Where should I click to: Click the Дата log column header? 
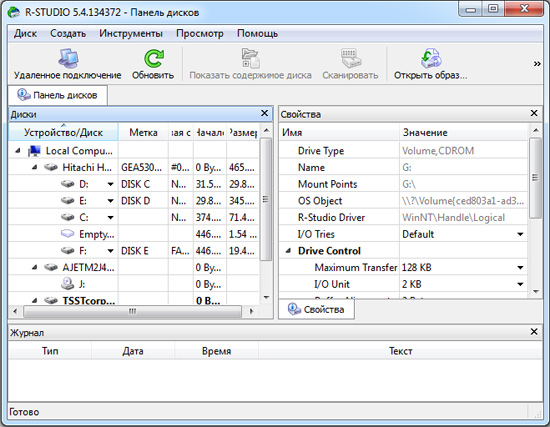tap(133, 351)
